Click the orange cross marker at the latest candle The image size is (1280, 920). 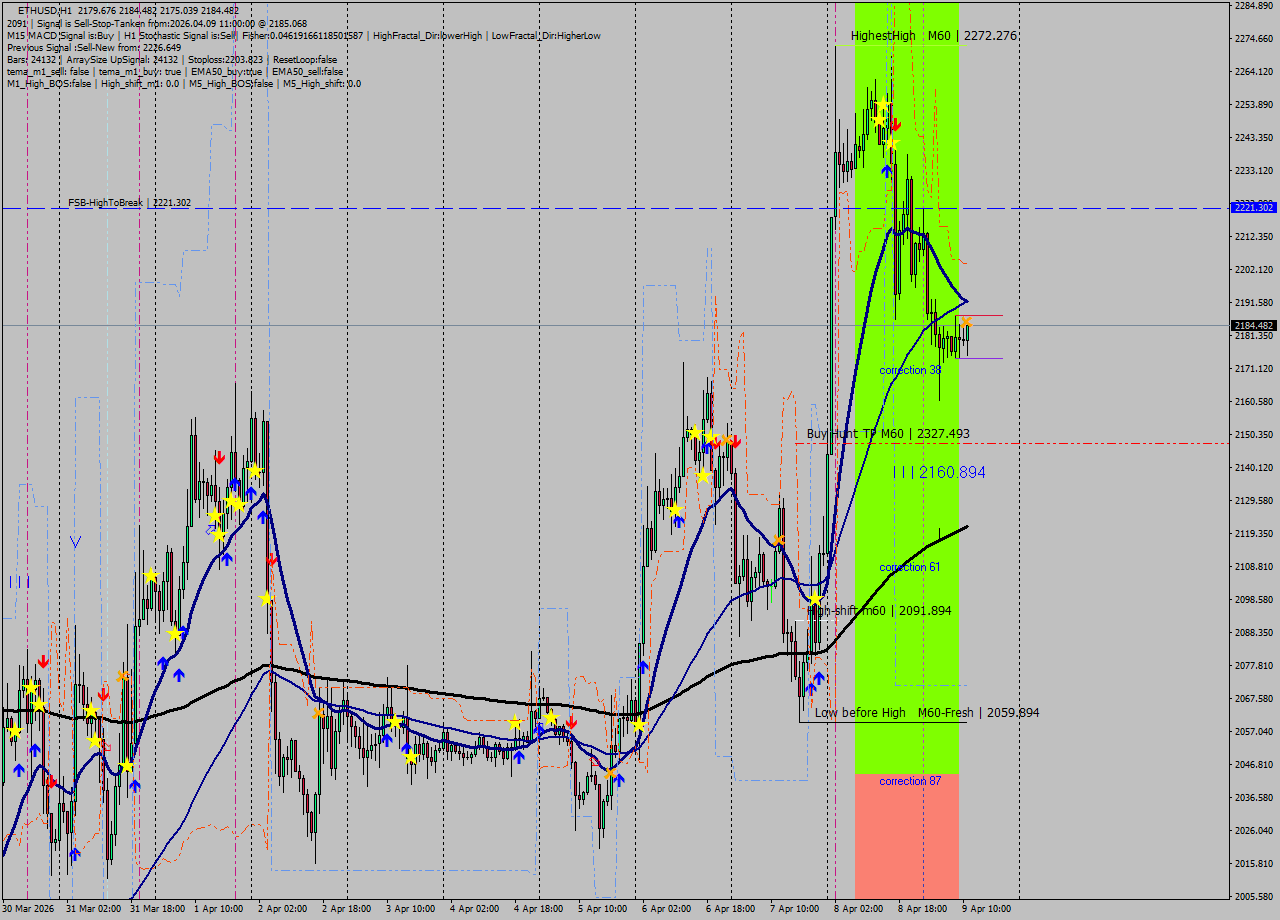(x=967, y=322)
